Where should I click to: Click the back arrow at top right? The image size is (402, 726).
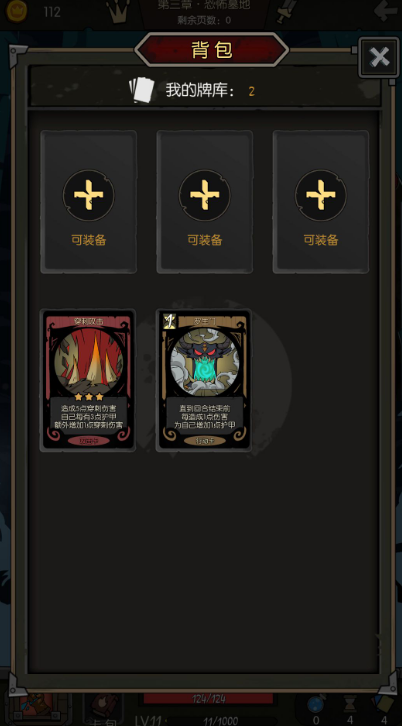pos(385,11)
